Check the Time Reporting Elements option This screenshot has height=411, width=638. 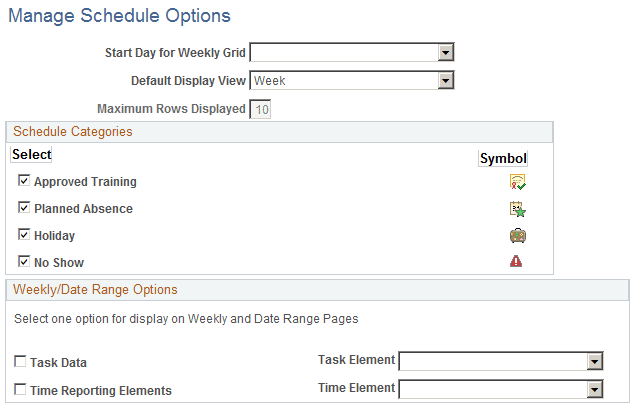click(21, 391)
